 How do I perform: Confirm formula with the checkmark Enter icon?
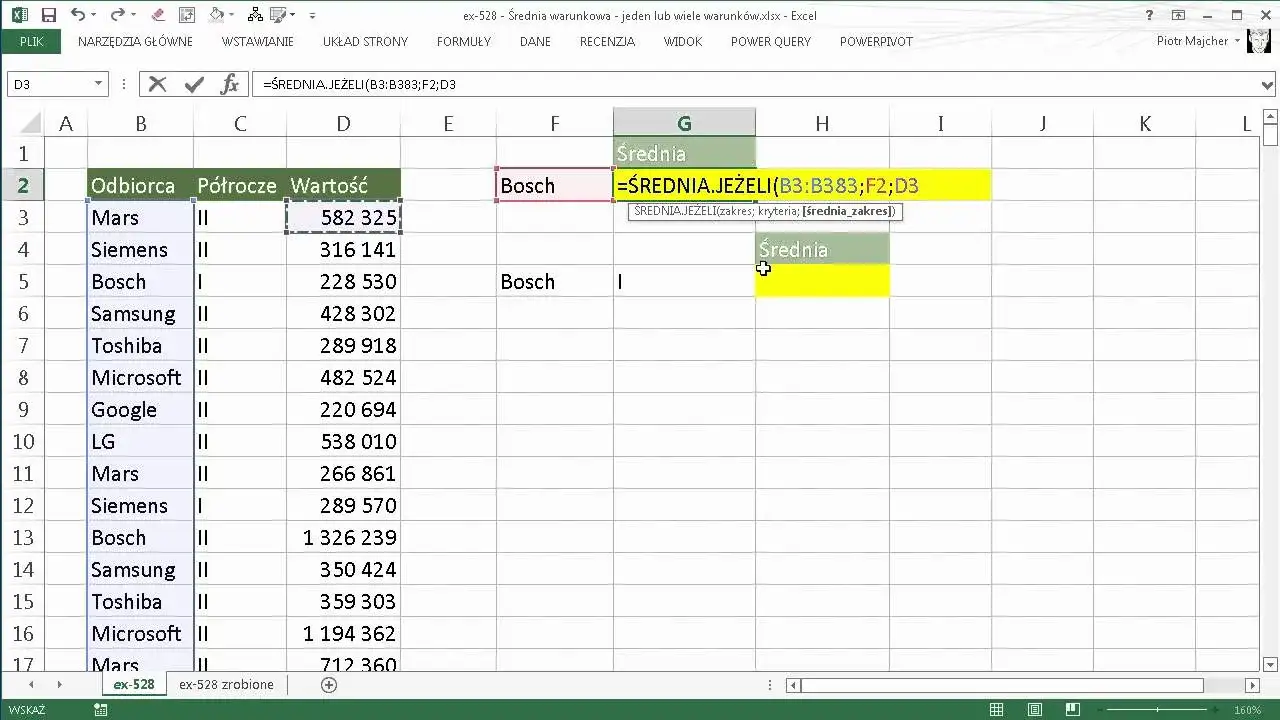coord(194,85)
